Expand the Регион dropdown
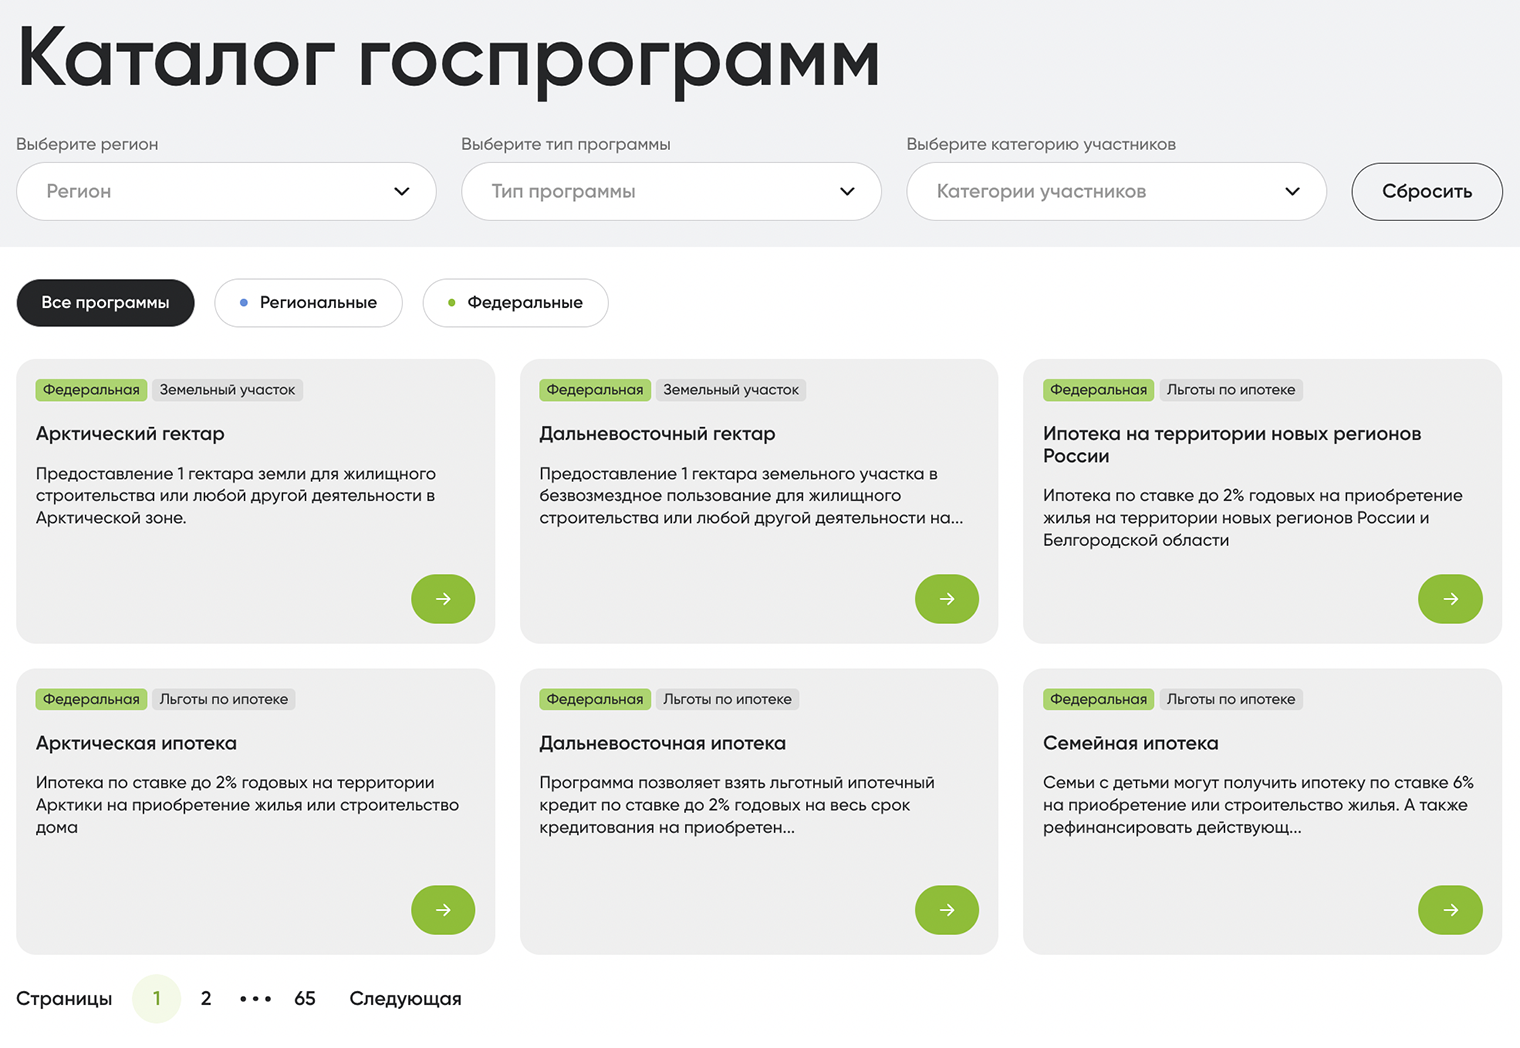 (226, 191)
